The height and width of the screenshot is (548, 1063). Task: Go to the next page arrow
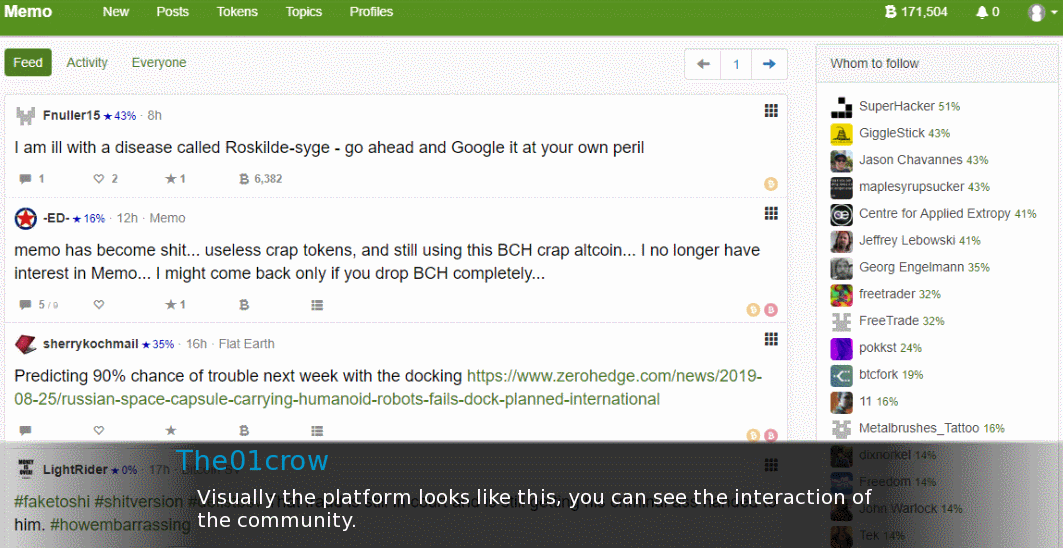[769, 64]
